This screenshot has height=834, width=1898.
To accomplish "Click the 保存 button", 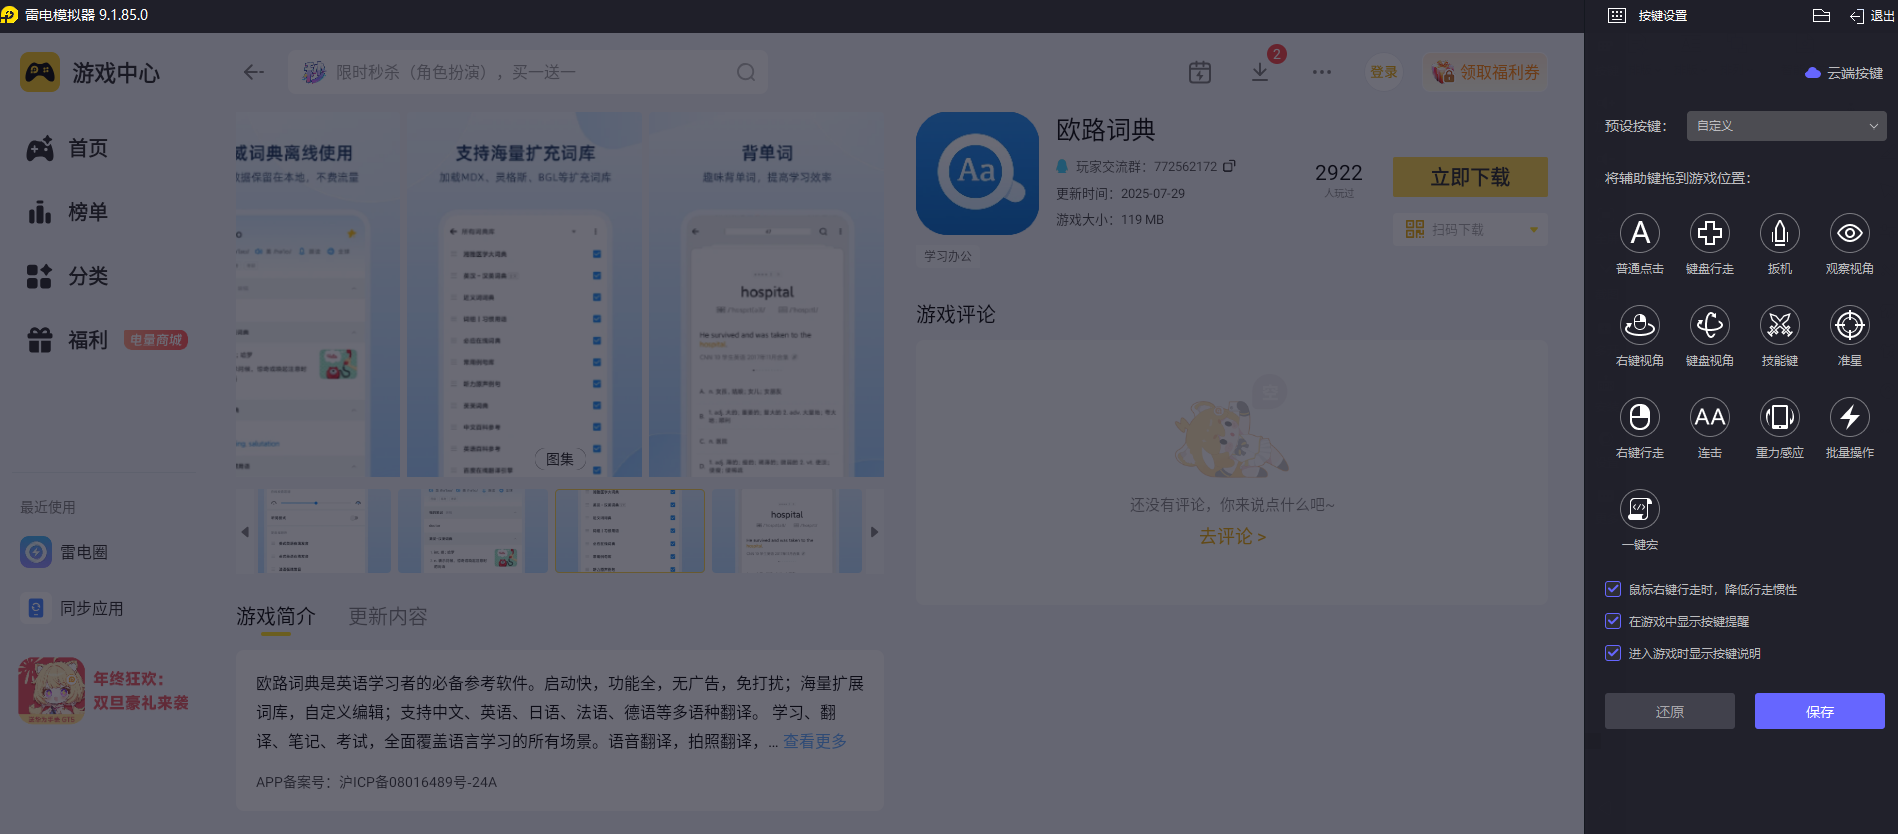I will point(1820,711).
